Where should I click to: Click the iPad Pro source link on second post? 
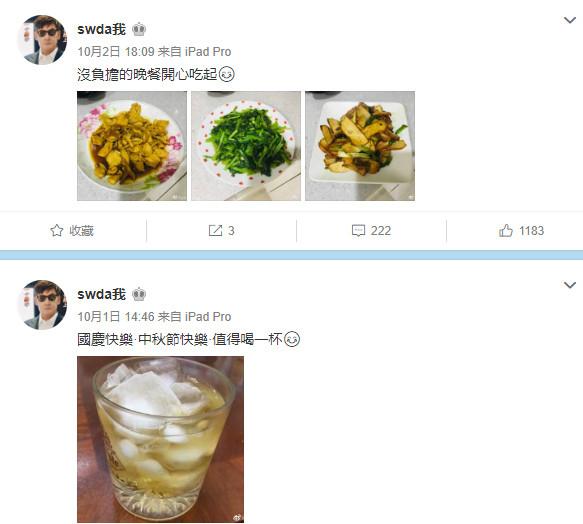tap(208, 316)
